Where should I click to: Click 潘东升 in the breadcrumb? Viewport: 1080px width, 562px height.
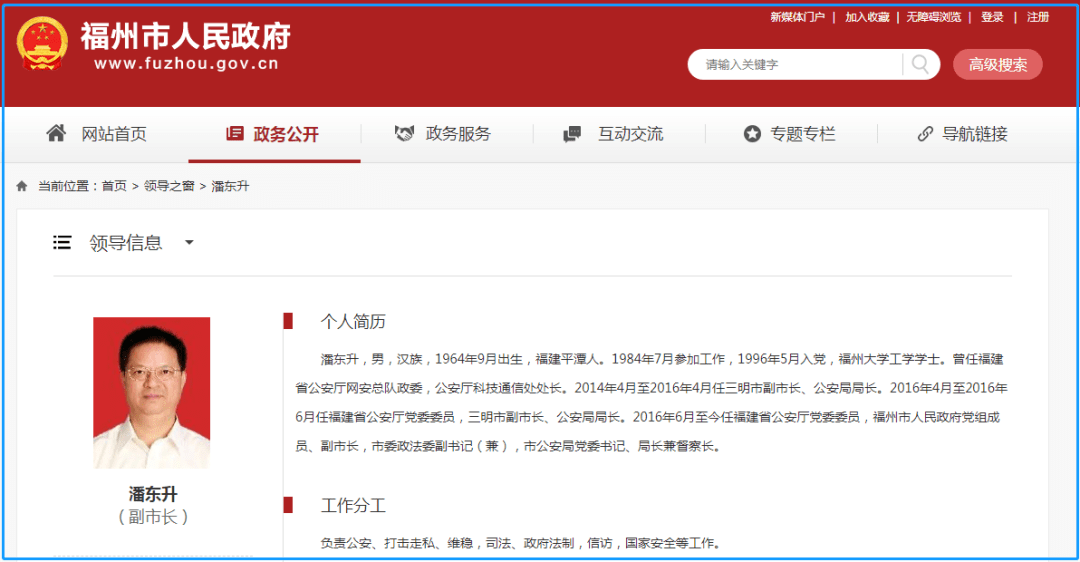(230, 186)
